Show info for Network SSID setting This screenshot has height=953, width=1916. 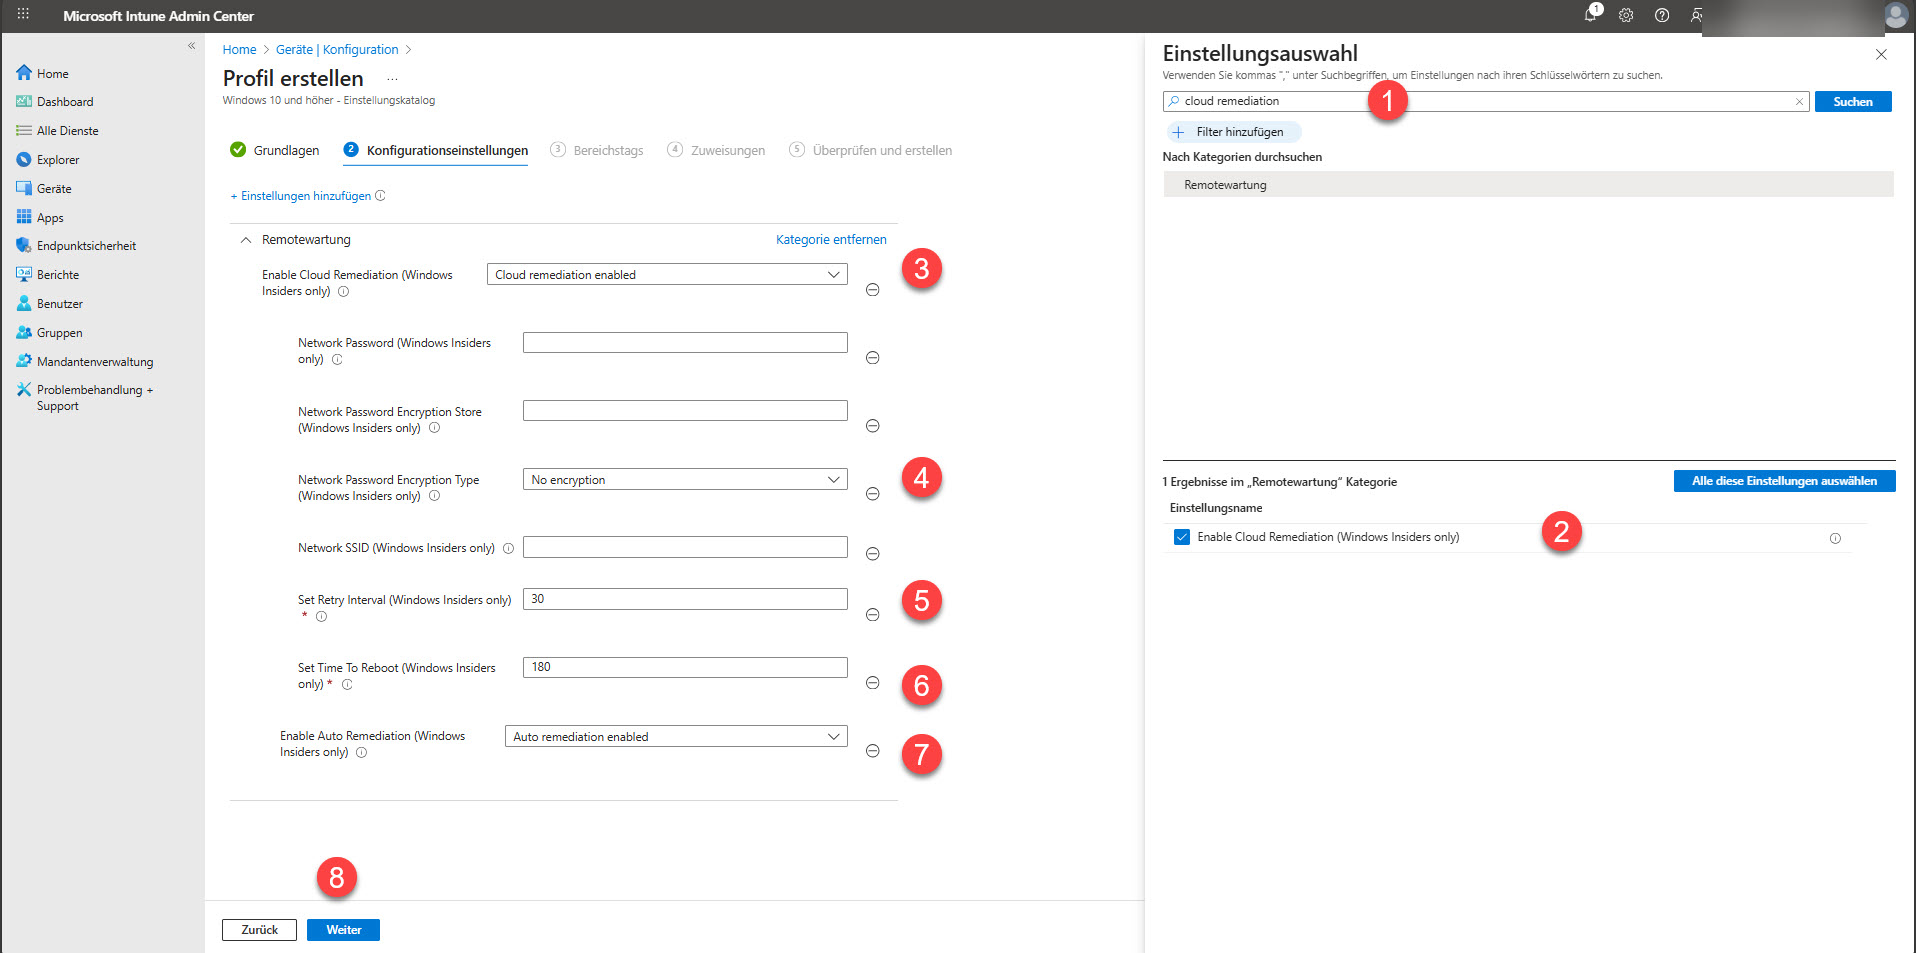508,548
